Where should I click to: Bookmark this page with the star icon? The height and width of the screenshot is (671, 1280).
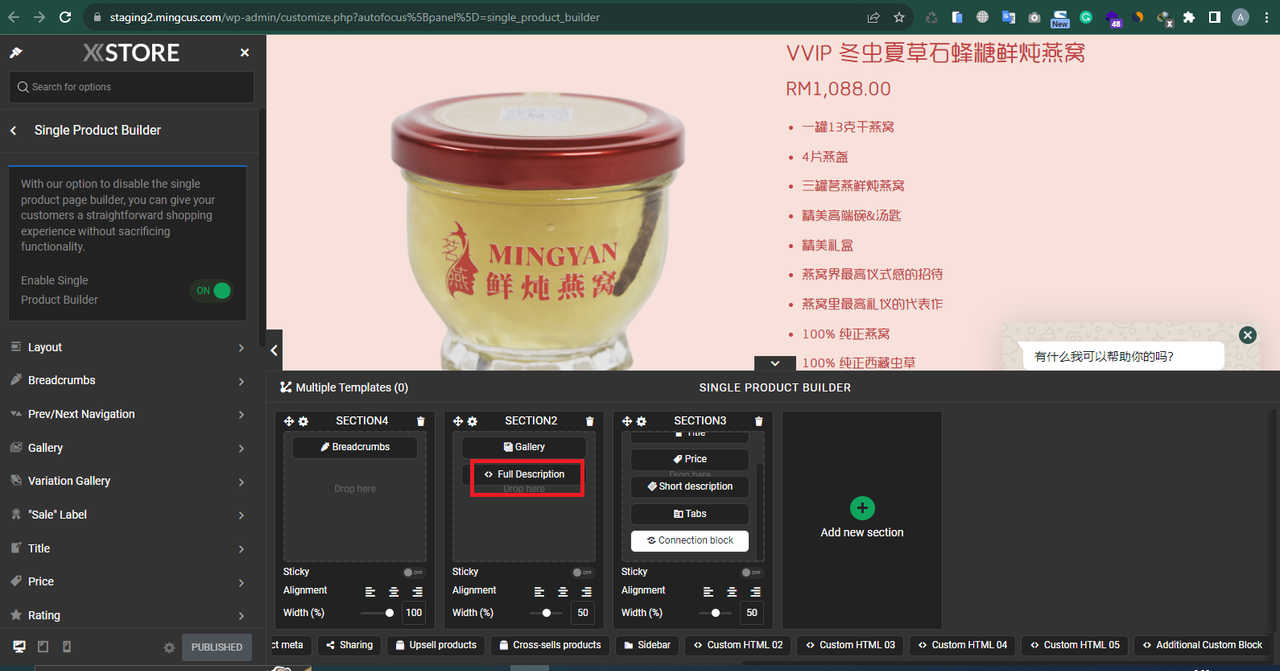(x=899, y=17)
